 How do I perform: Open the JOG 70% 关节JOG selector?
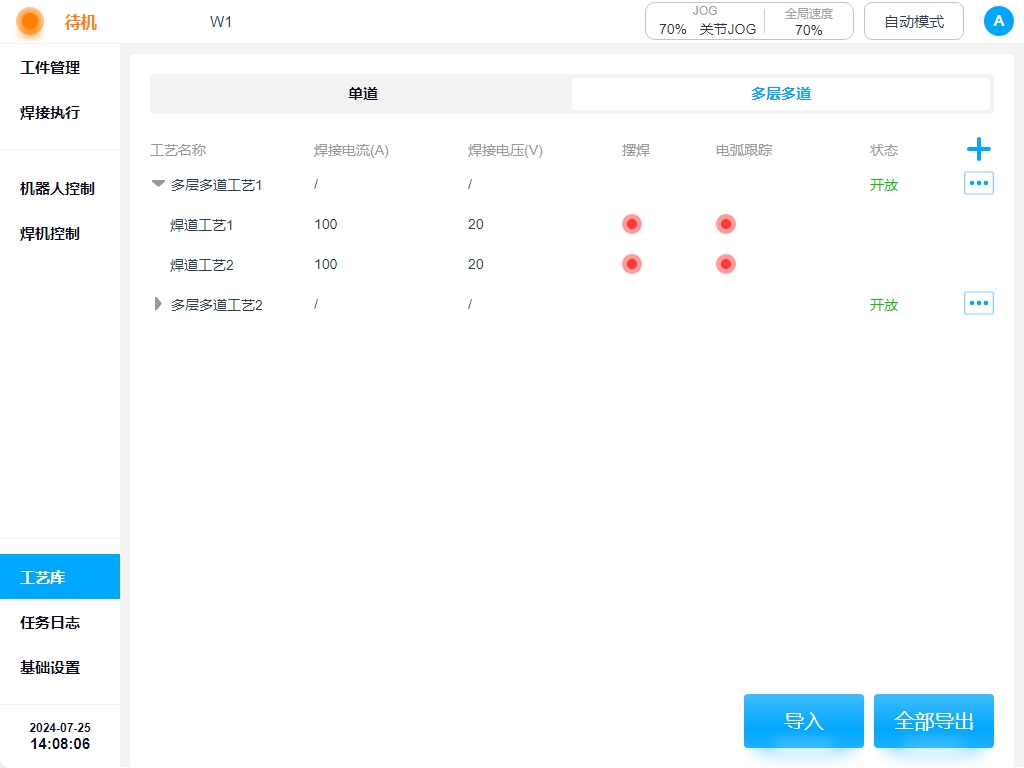click(706, 21)
